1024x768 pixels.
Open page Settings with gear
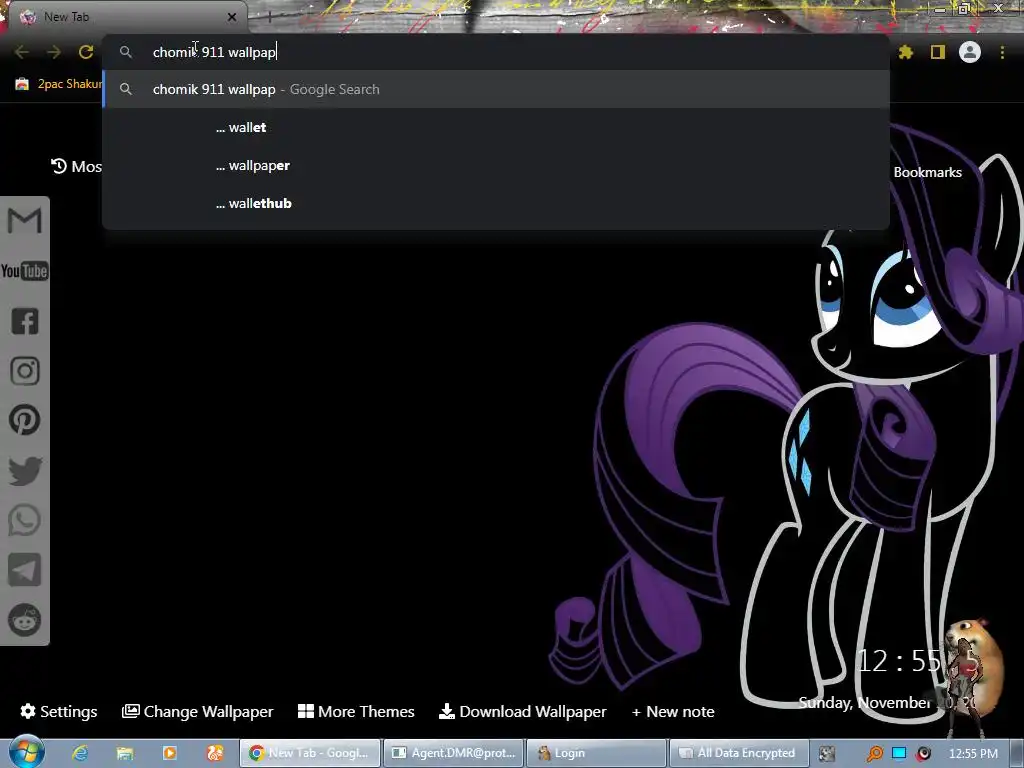click(59, 711)
